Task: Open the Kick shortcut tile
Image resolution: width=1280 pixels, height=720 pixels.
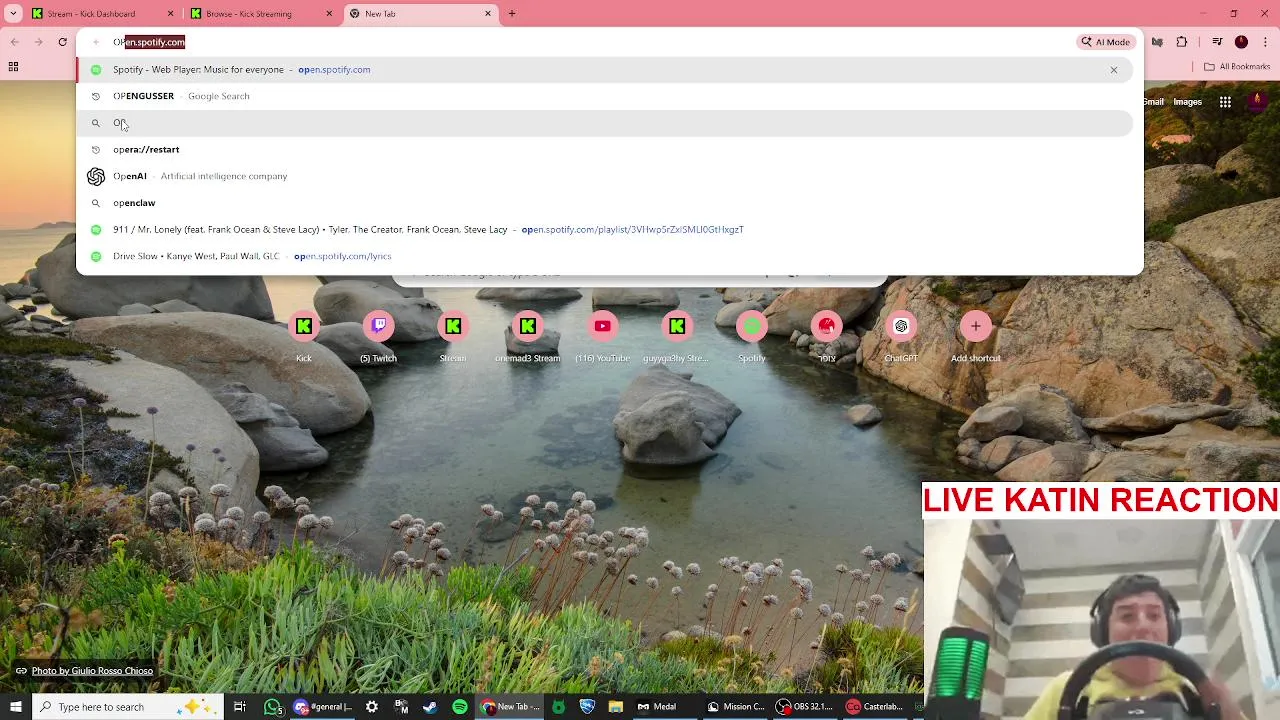Action: tap(304, 336)
